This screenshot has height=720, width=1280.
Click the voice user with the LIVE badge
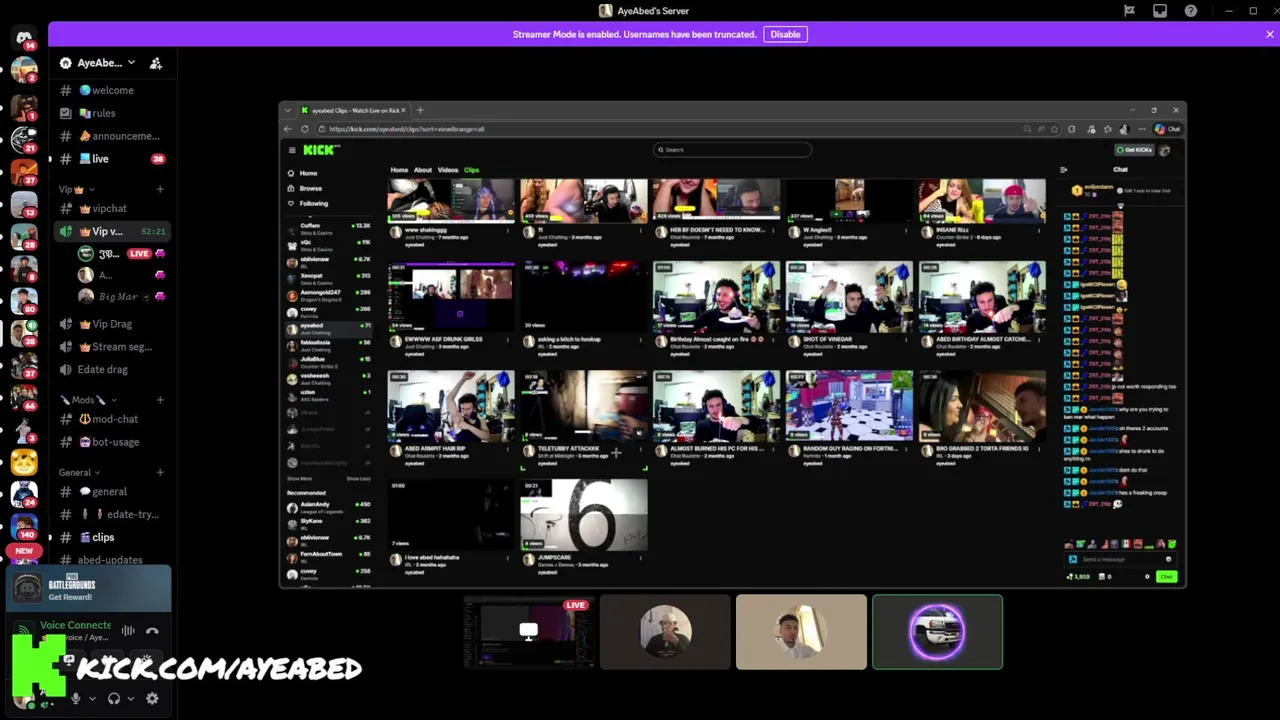point(120,254)
